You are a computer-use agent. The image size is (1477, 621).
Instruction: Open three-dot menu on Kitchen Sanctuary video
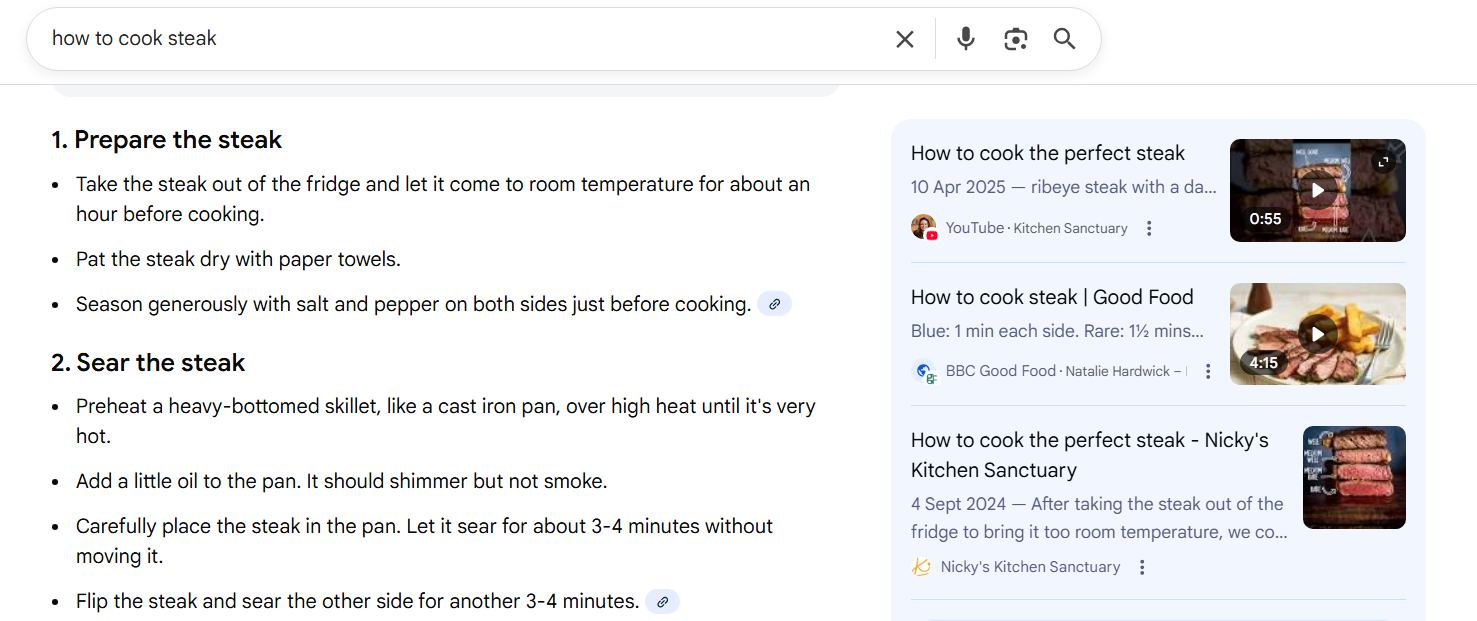point(1148,227)
